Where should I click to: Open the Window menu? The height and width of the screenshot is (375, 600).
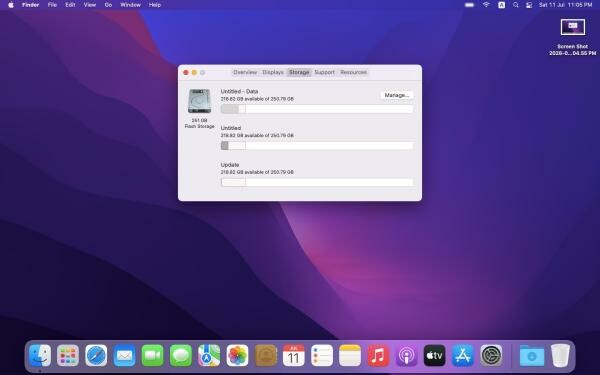click(x=130, y=5)
